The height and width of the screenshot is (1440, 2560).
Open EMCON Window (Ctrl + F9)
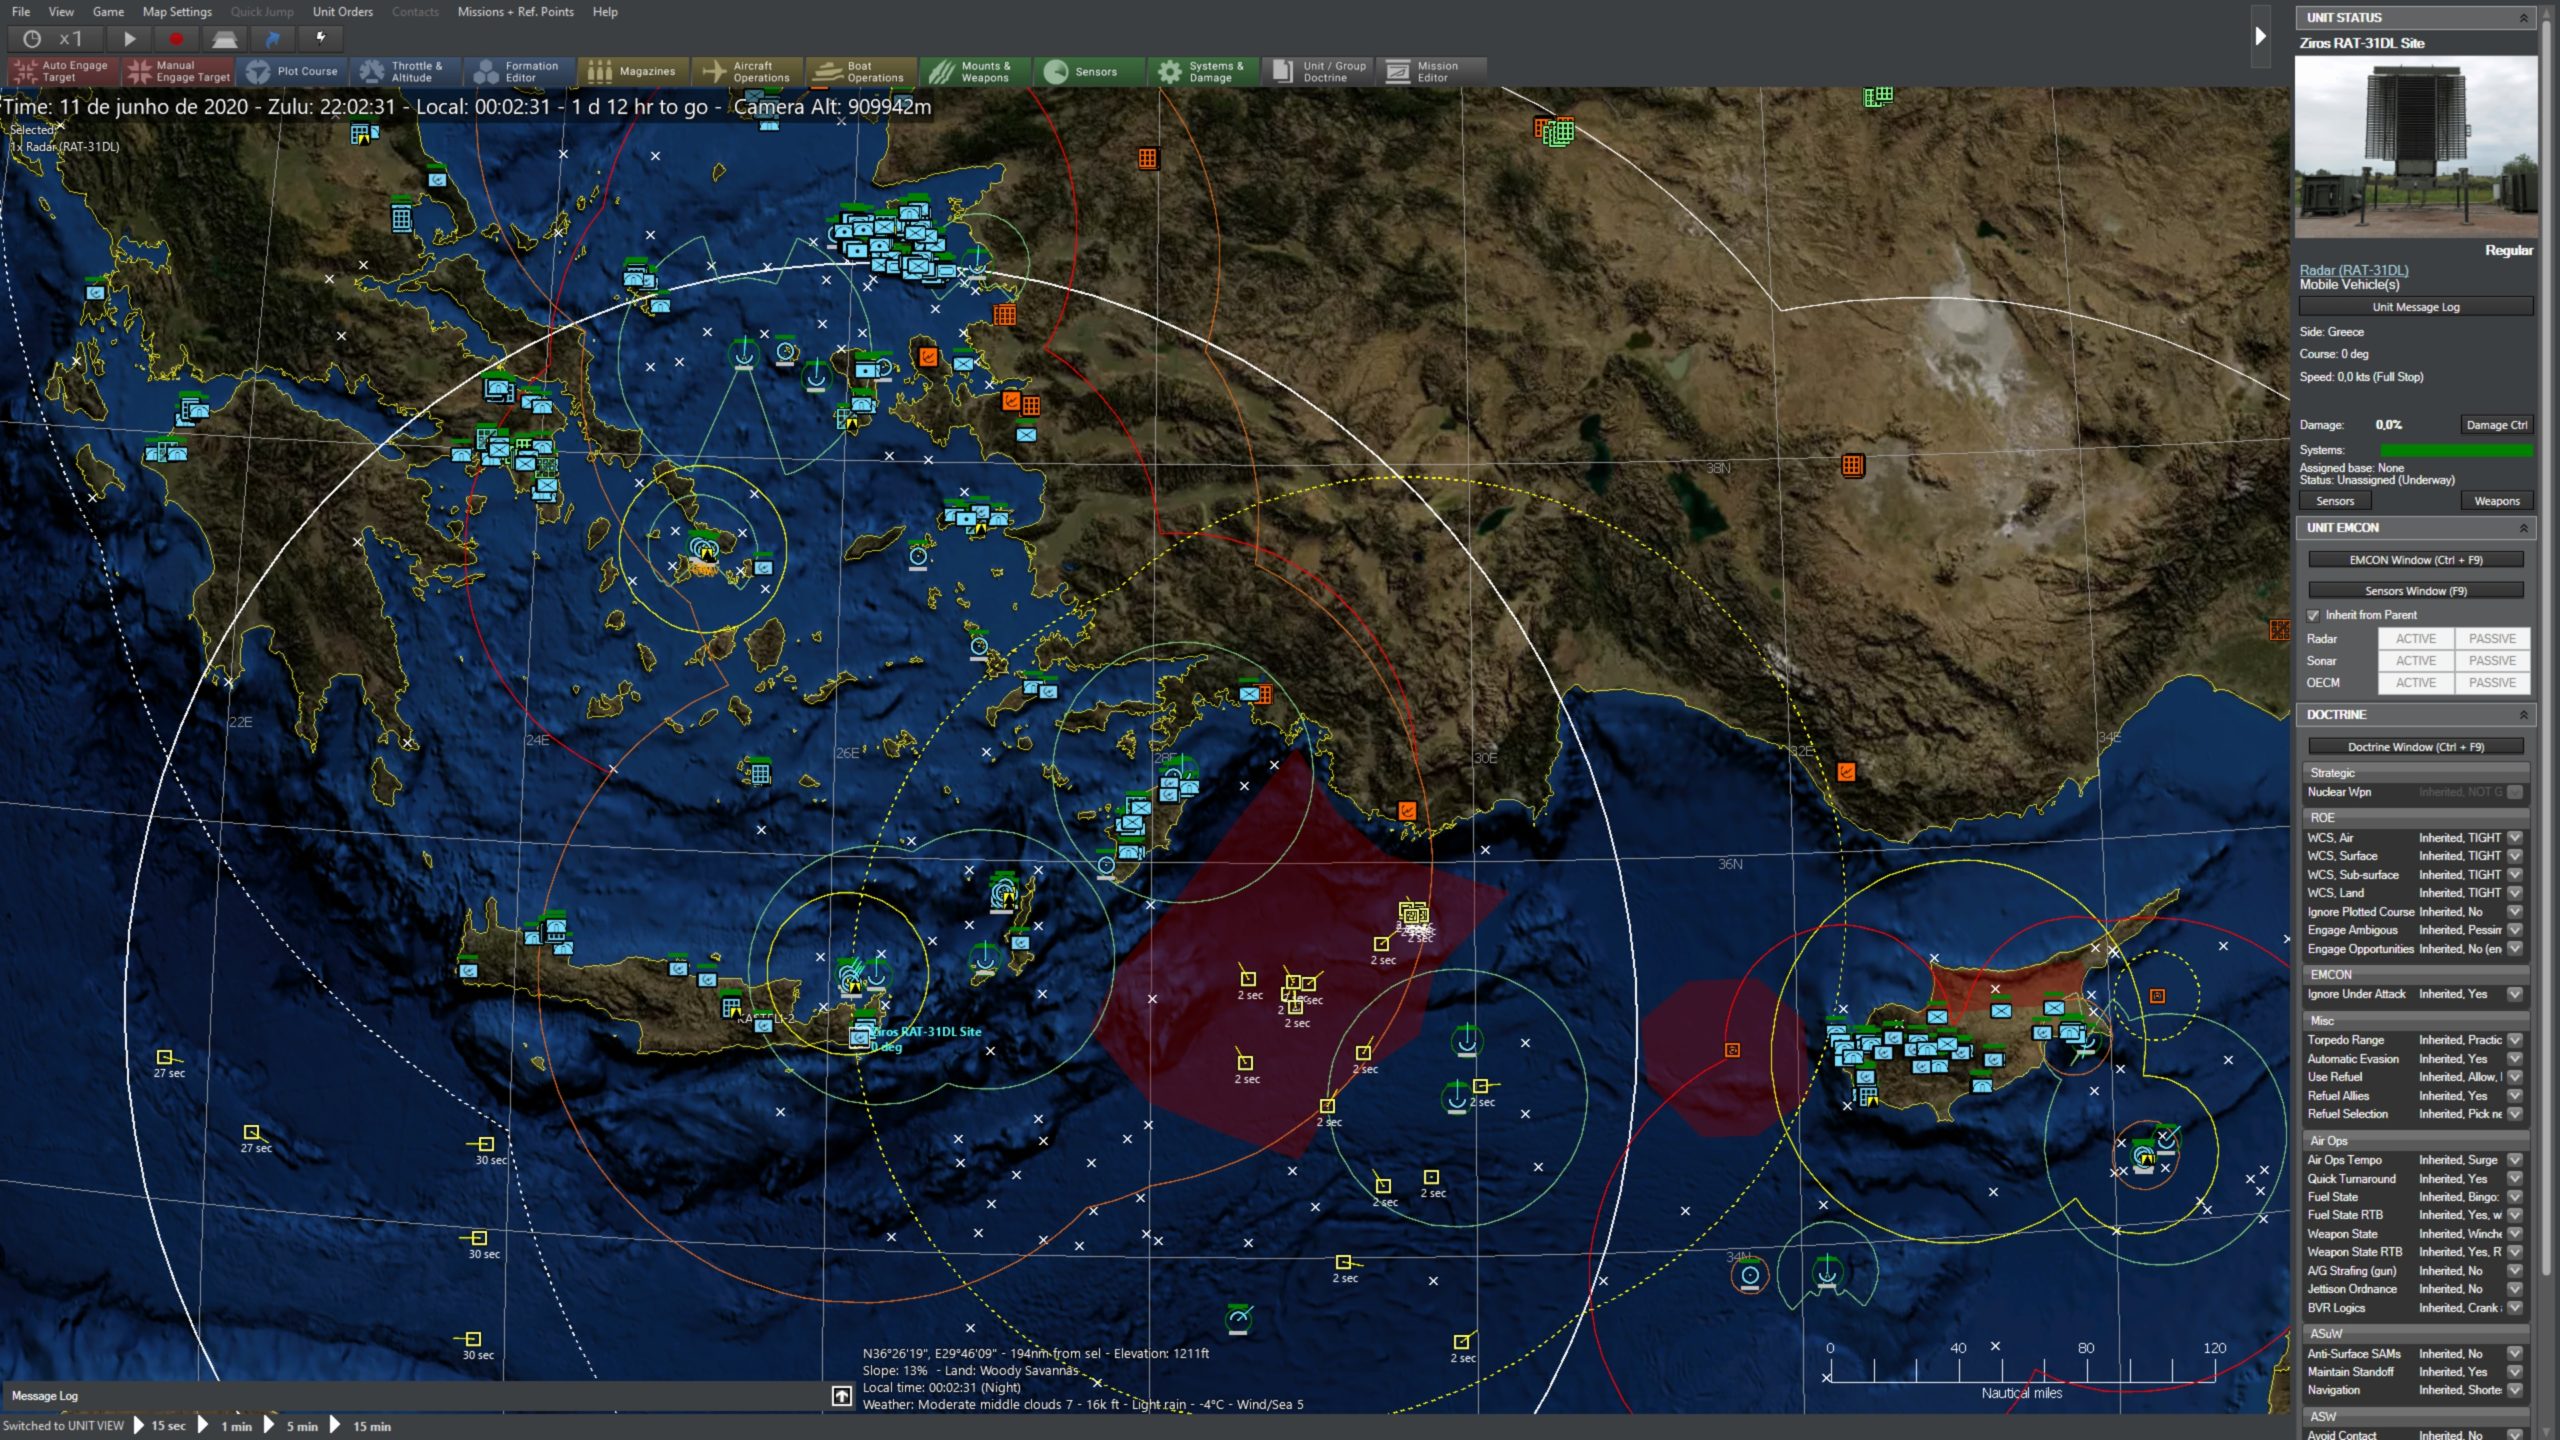pyautogui.click(x=2415, y=560)
